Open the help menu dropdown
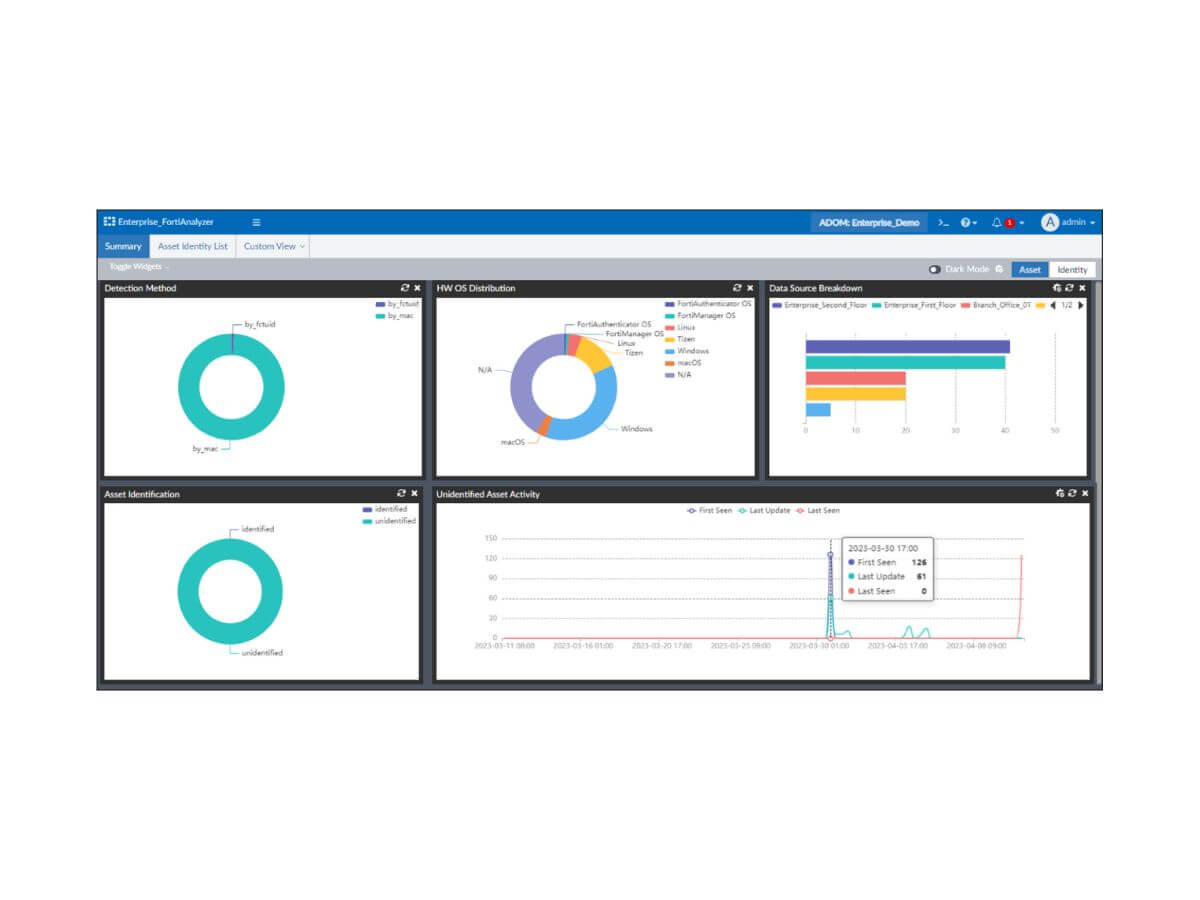This screenshot has width=1200, height=900. click(968, 222)
